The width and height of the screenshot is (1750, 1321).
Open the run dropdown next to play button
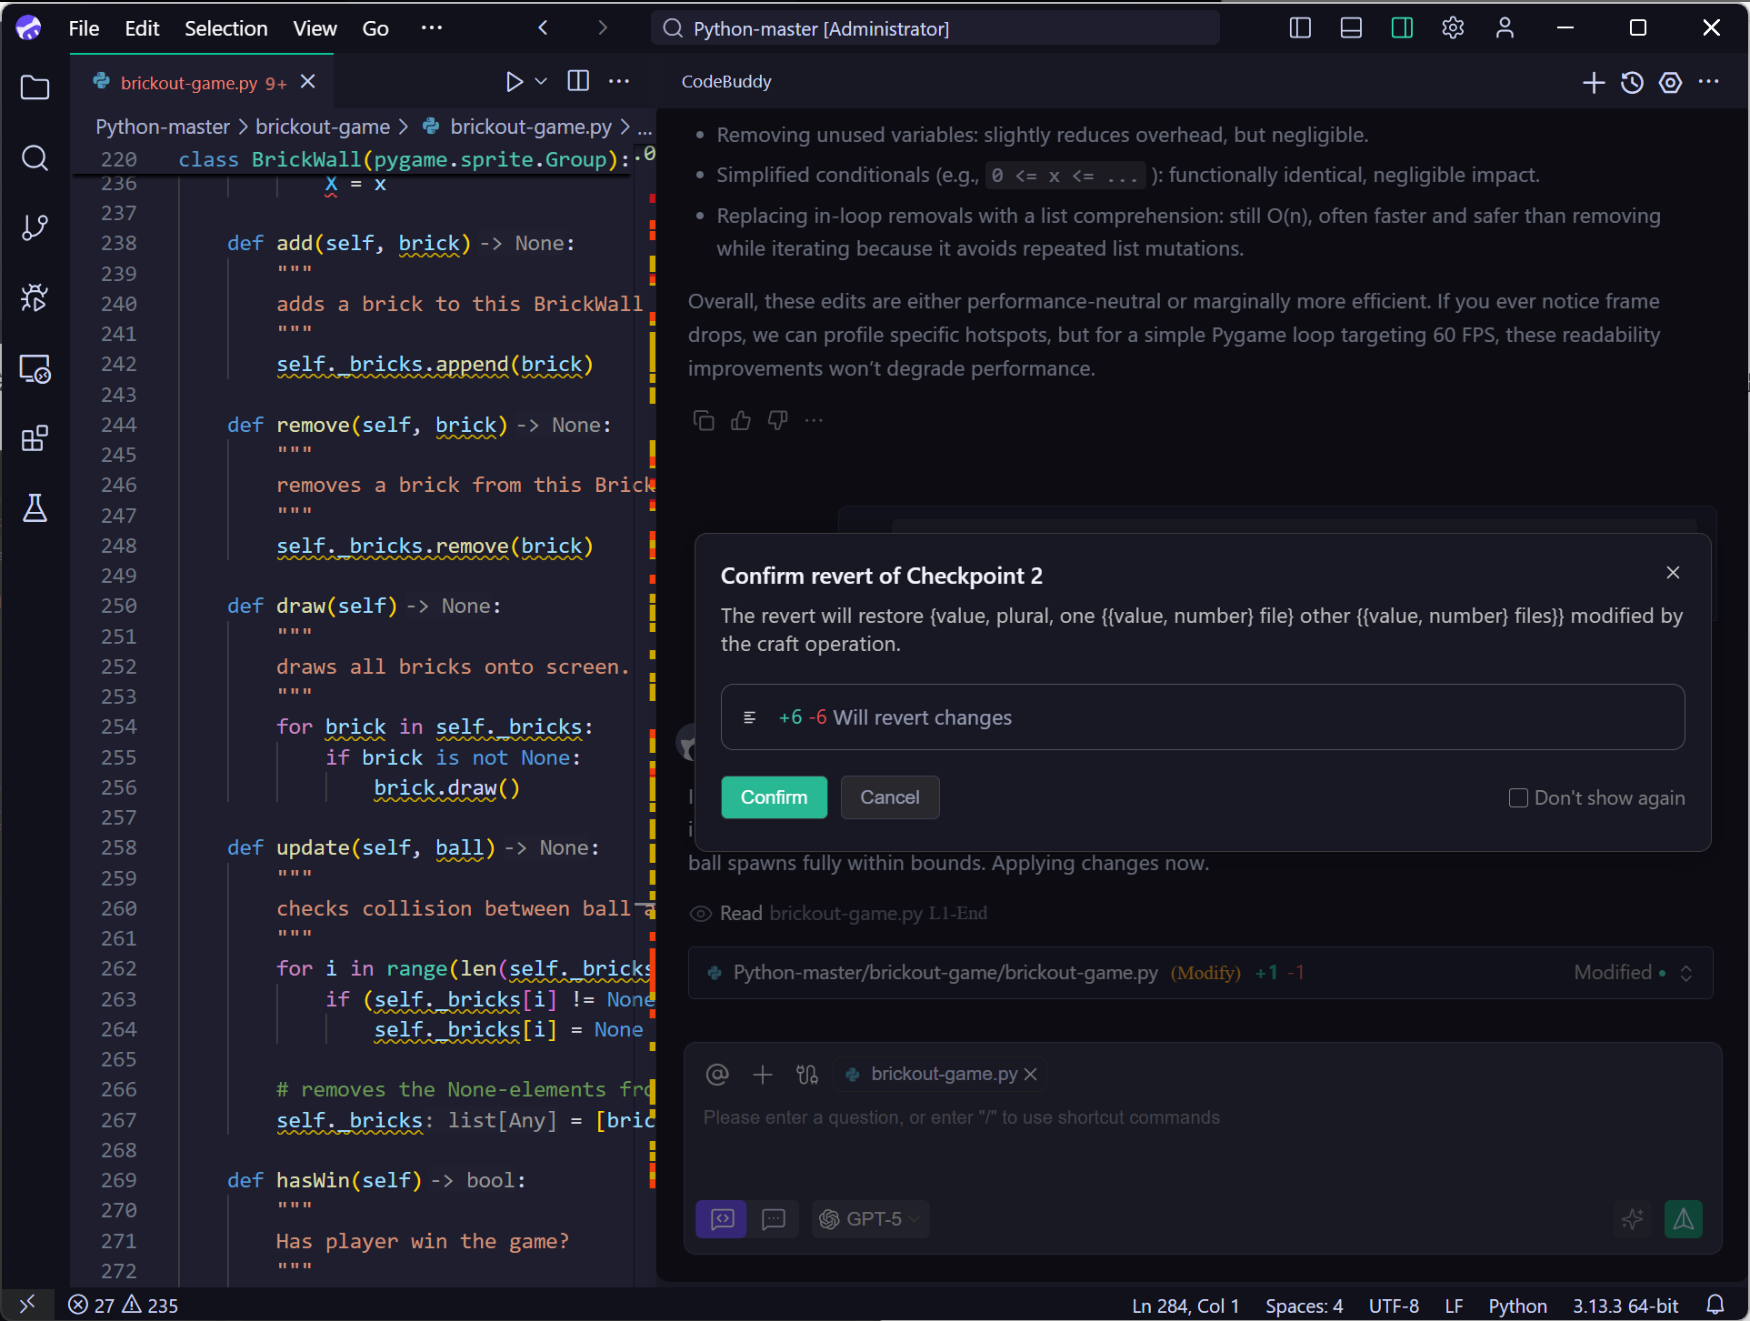(540, 81)
